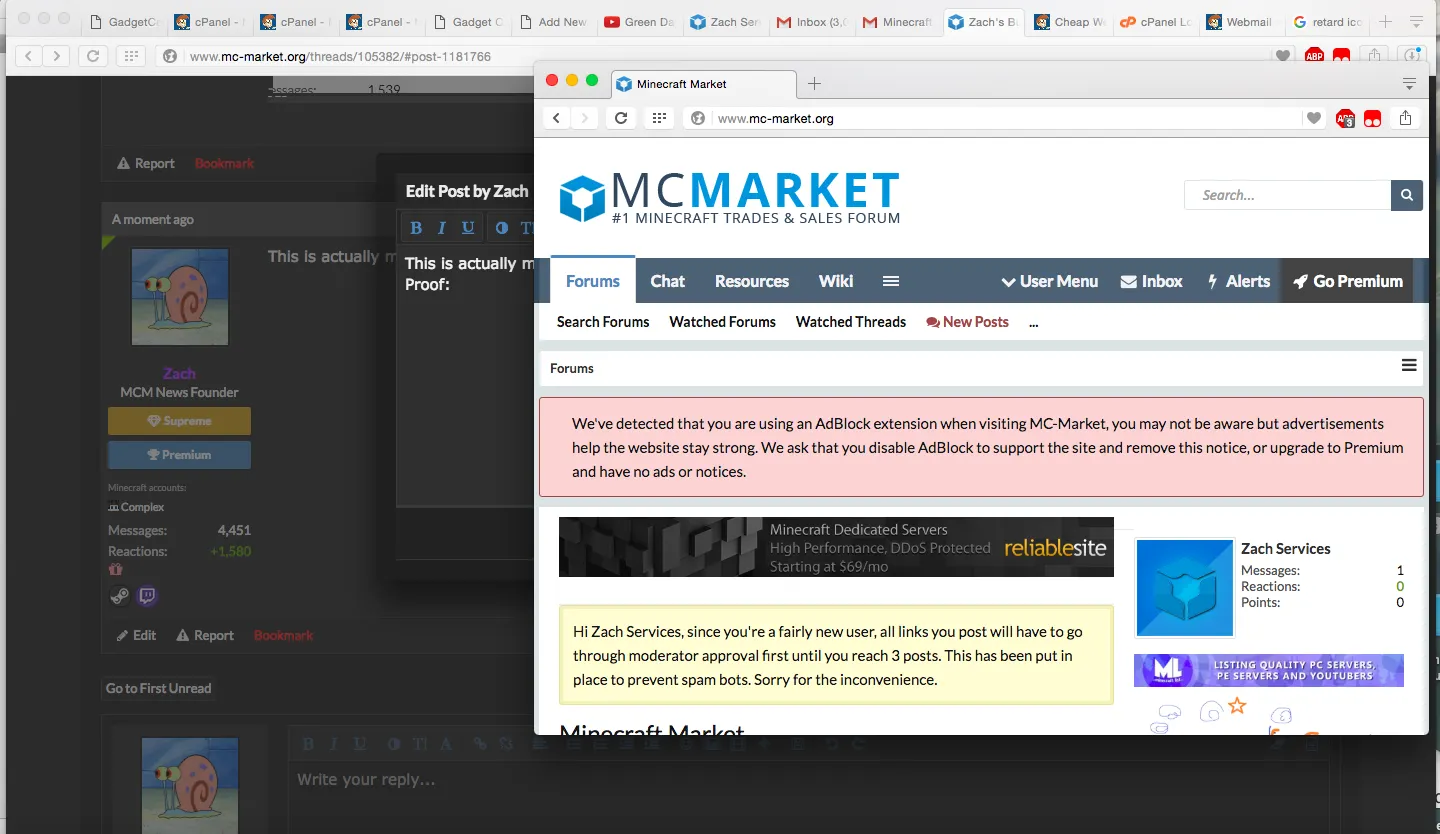Click the MC Market logo
The width and height of the screenshot is (1440, 834).
[729, 196]
